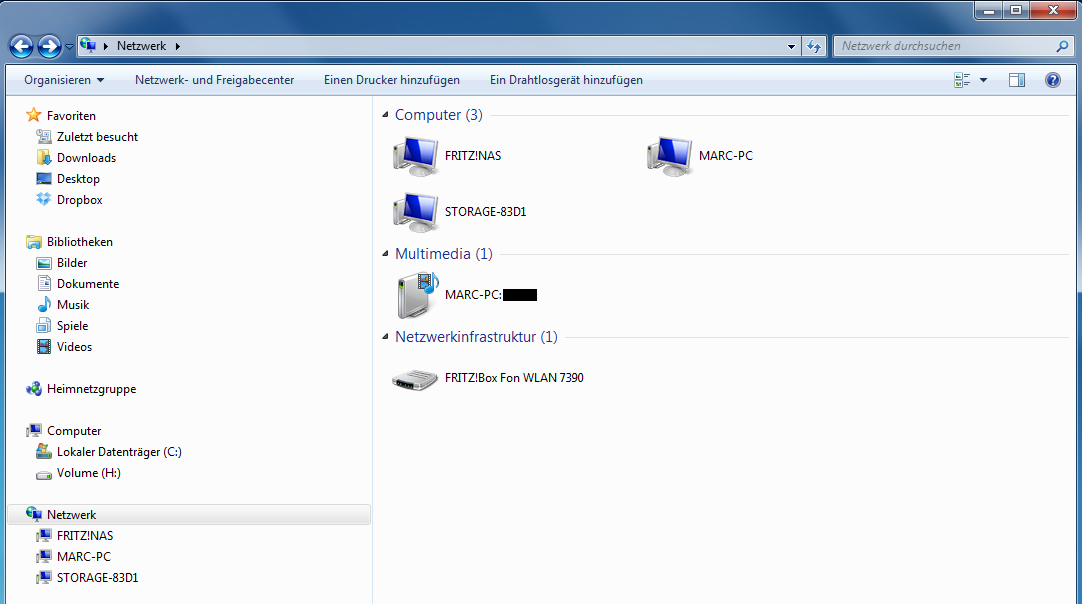Open the FRITZ!NAS computer icon

pyautogui.click(x=415, y=156)
